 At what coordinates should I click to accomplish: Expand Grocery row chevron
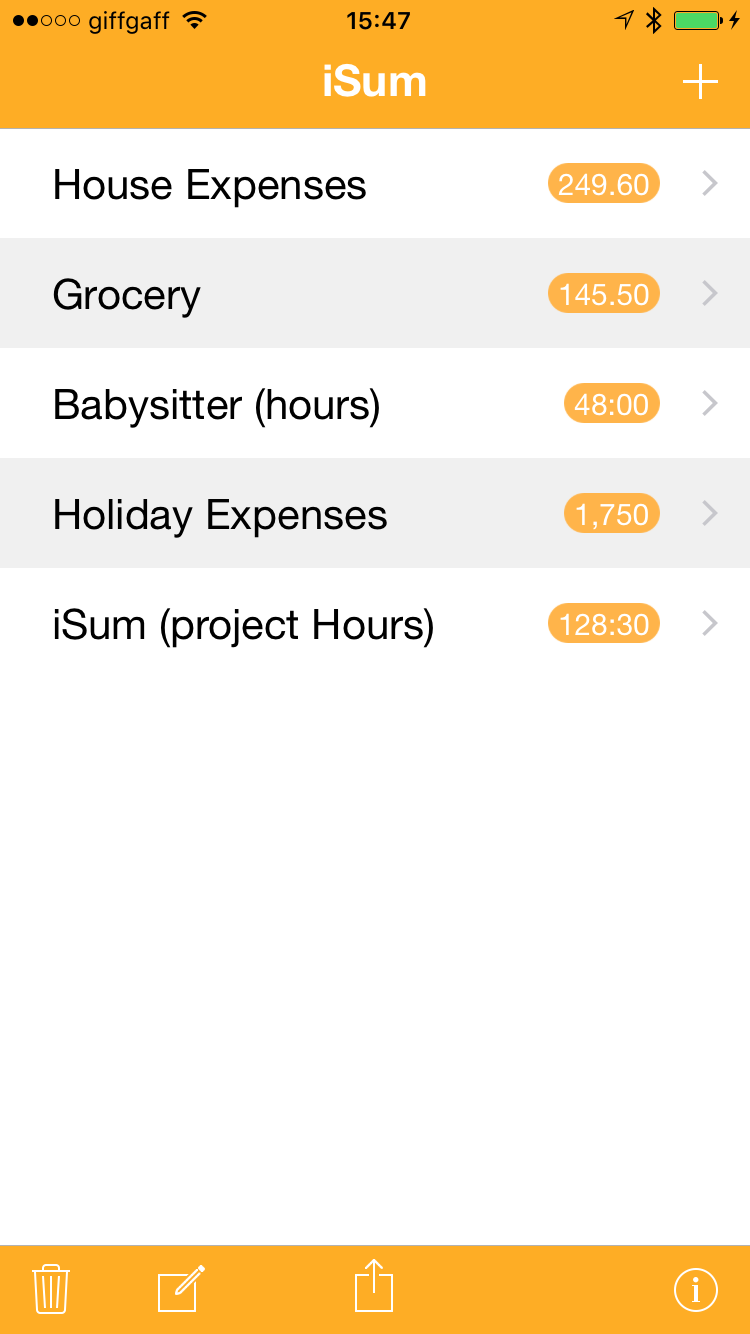tap(710, 294)
